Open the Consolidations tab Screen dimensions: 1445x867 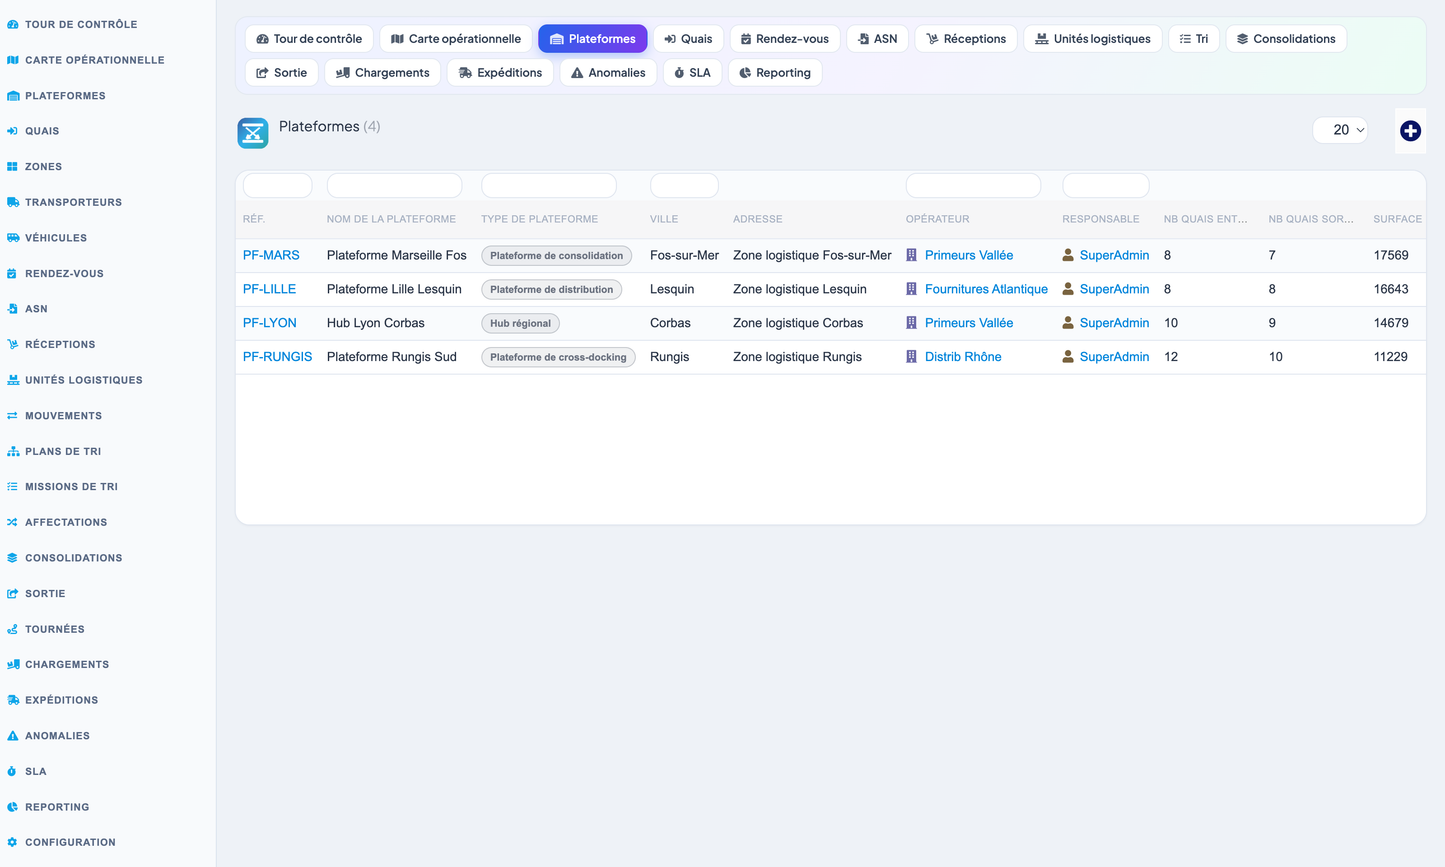[x=1286, y=39]
